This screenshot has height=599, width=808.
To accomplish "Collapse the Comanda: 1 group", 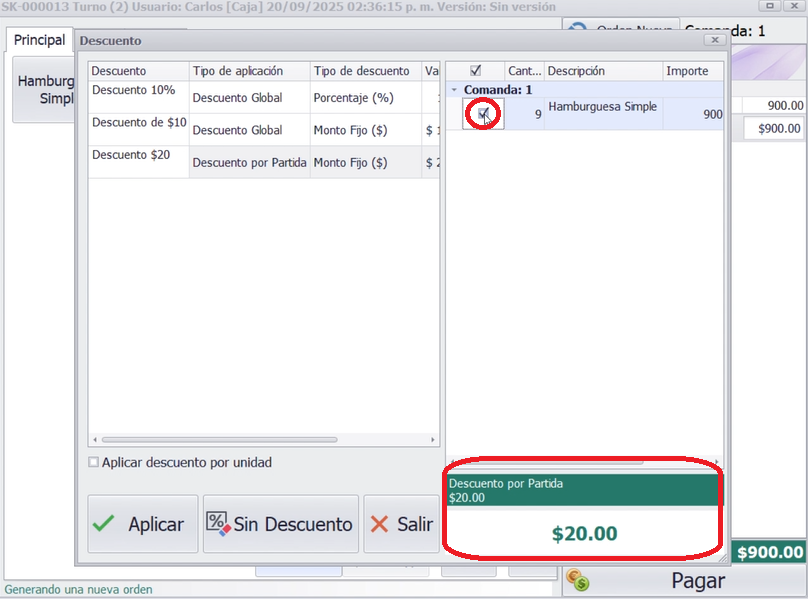I will [x=455, y=90].
